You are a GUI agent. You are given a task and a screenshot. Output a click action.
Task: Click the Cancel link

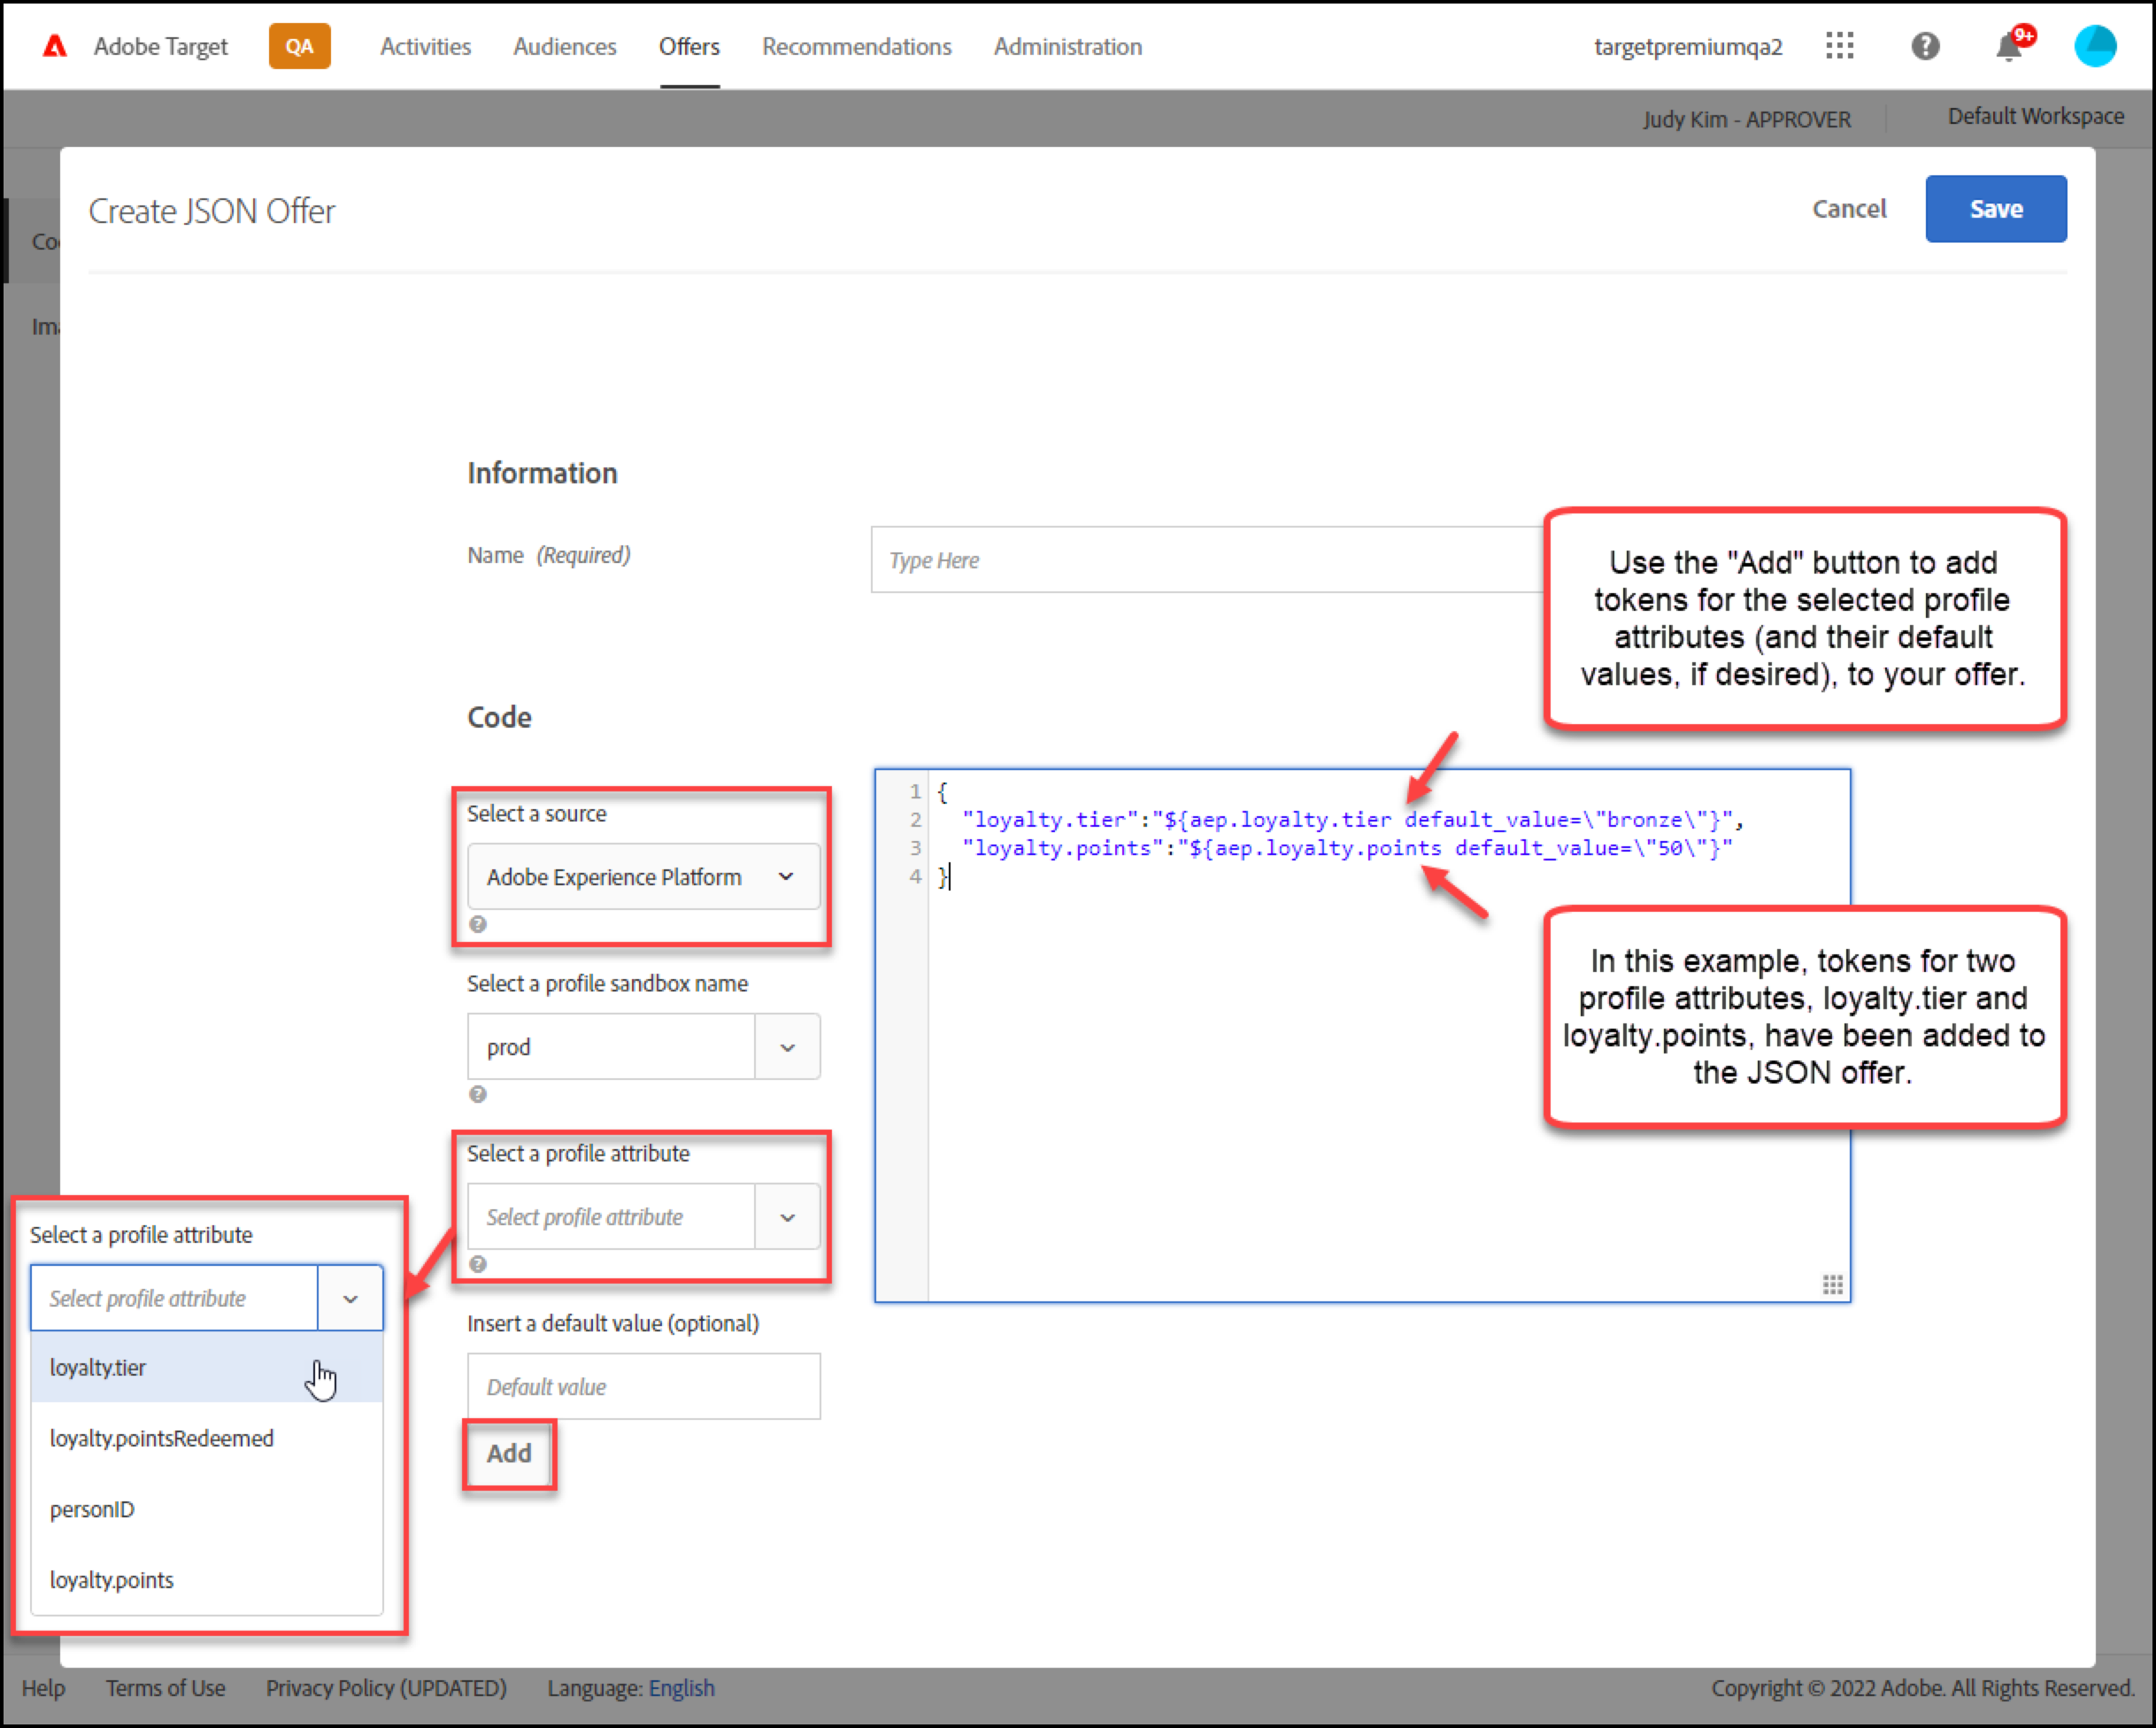(1849, 209)
